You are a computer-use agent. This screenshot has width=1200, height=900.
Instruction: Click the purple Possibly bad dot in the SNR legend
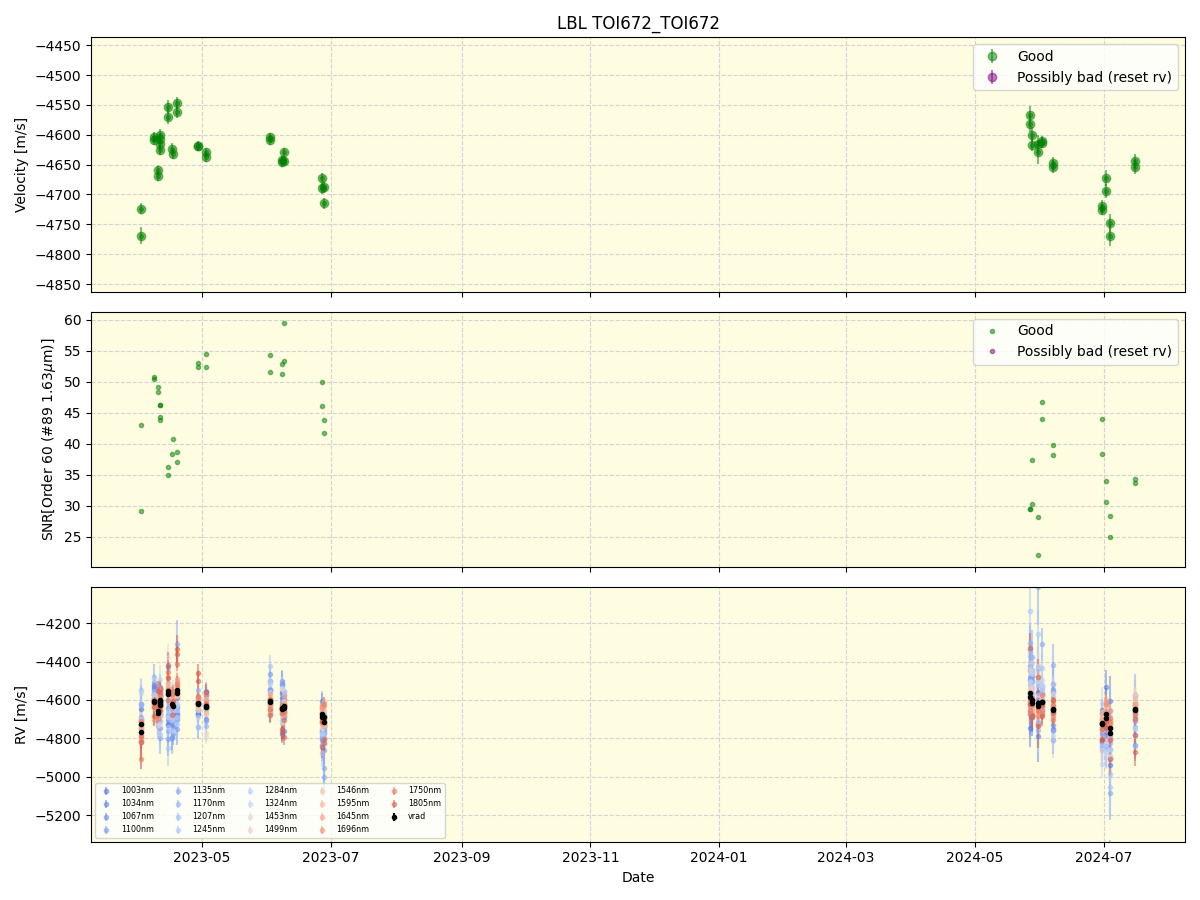(x=992, y=352)
